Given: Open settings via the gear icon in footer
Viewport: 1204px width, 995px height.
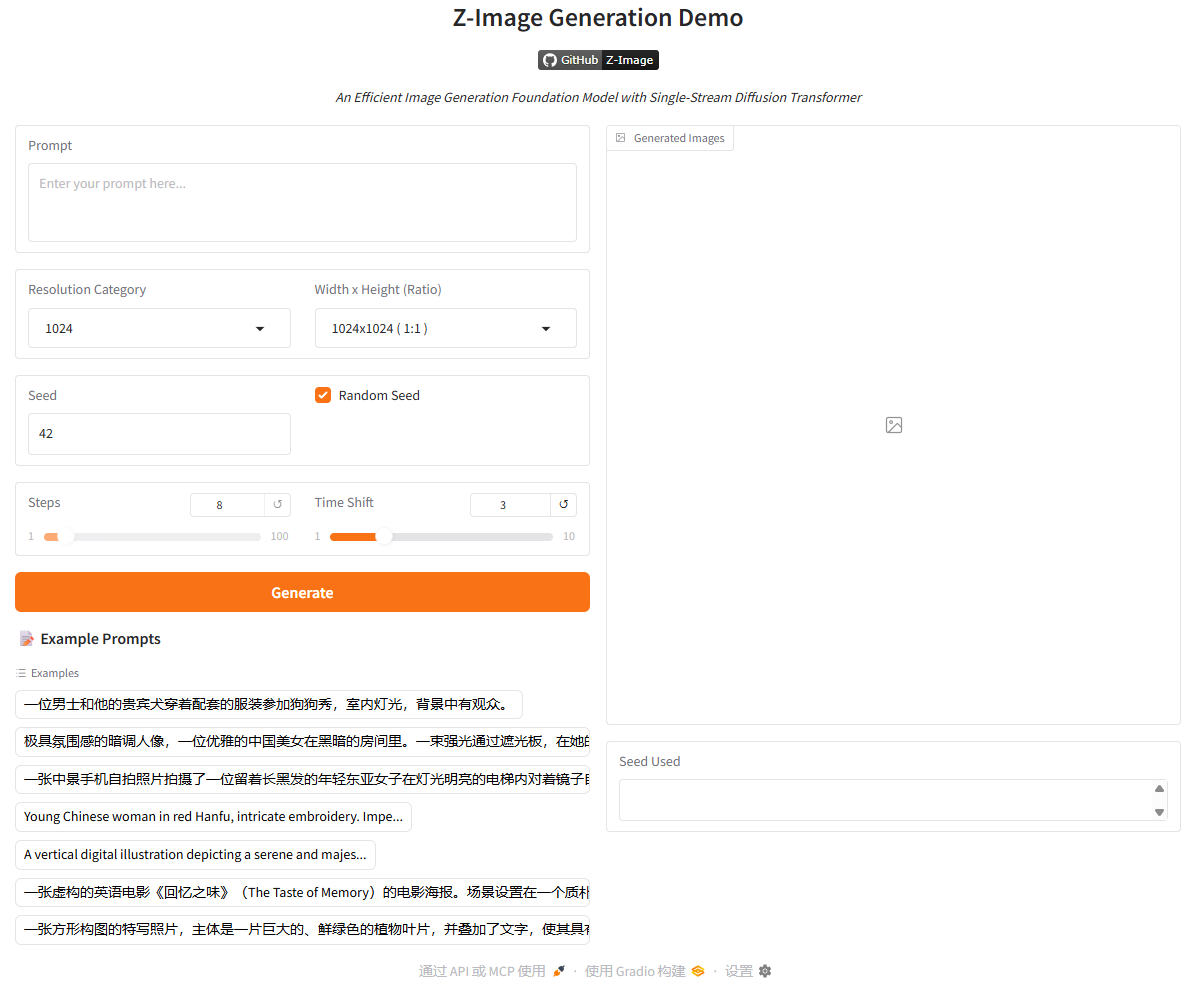Looking at the screenshot, I should pos(764,971).
